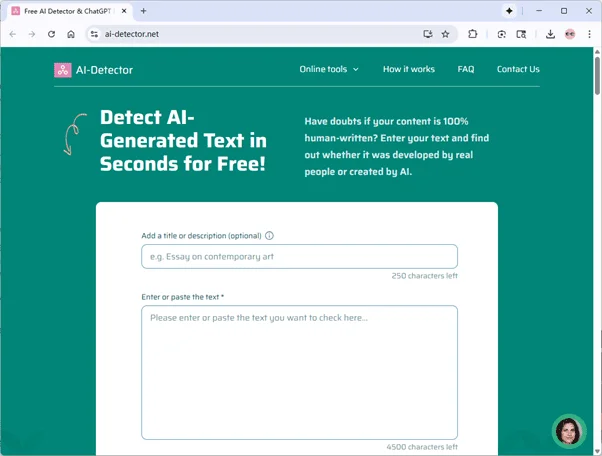Click the 'Detect AI-Generated Text' heading

(x=183, y=140)
